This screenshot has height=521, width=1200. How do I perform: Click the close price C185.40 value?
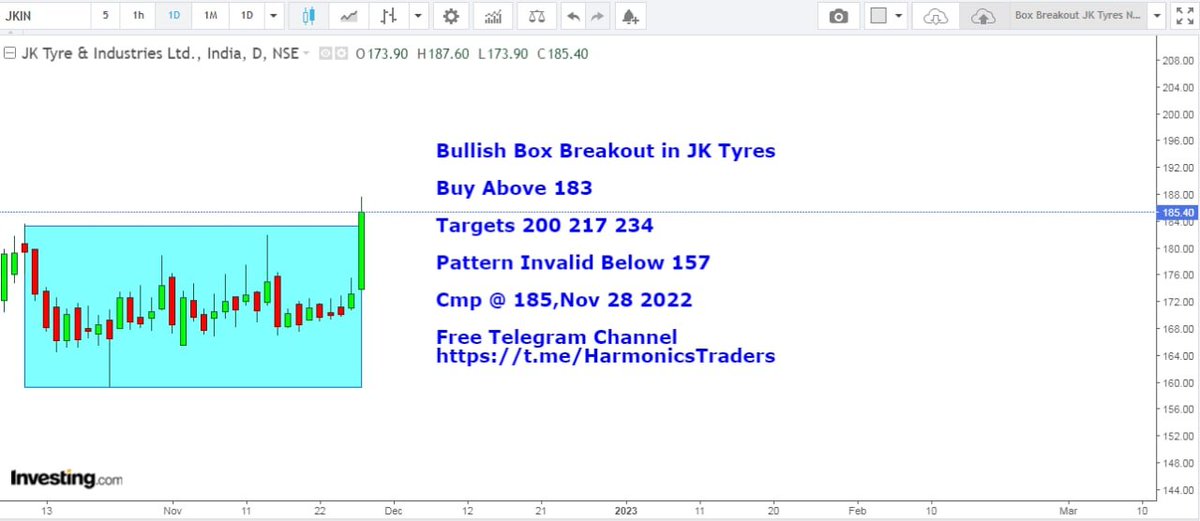point(563,54)
